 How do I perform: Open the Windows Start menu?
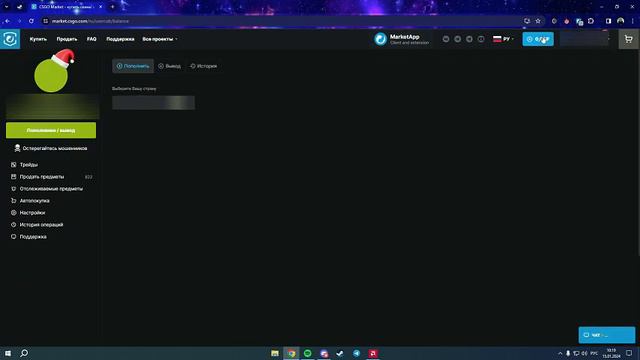coord(8,353)
